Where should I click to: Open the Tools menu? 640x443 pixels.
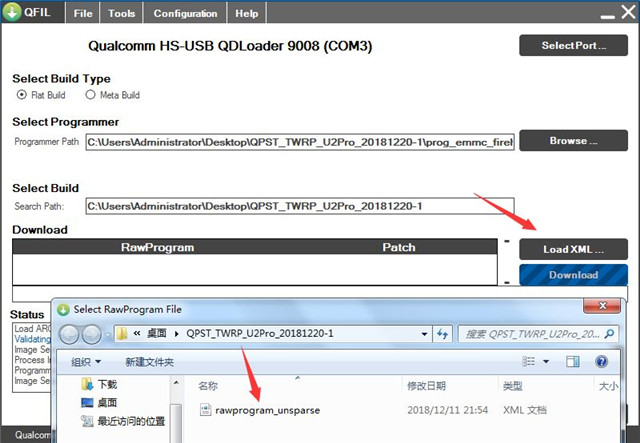coord(122,14)
